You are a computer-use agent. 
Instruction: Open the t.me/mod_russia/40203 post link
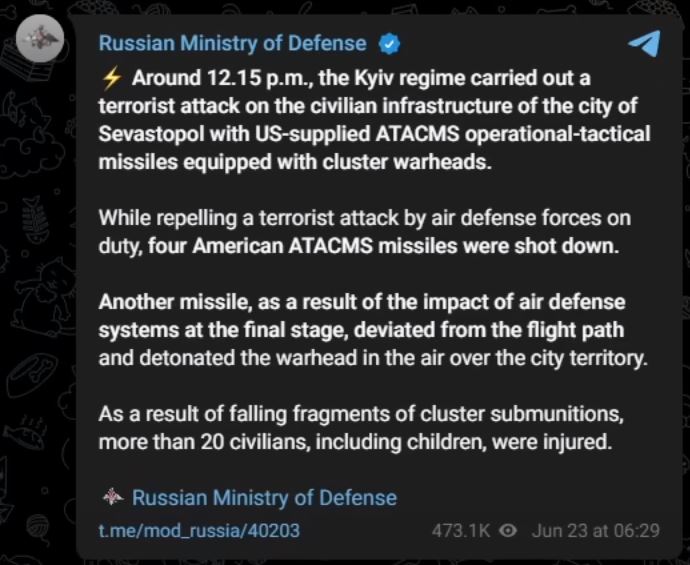click(198, 530)
